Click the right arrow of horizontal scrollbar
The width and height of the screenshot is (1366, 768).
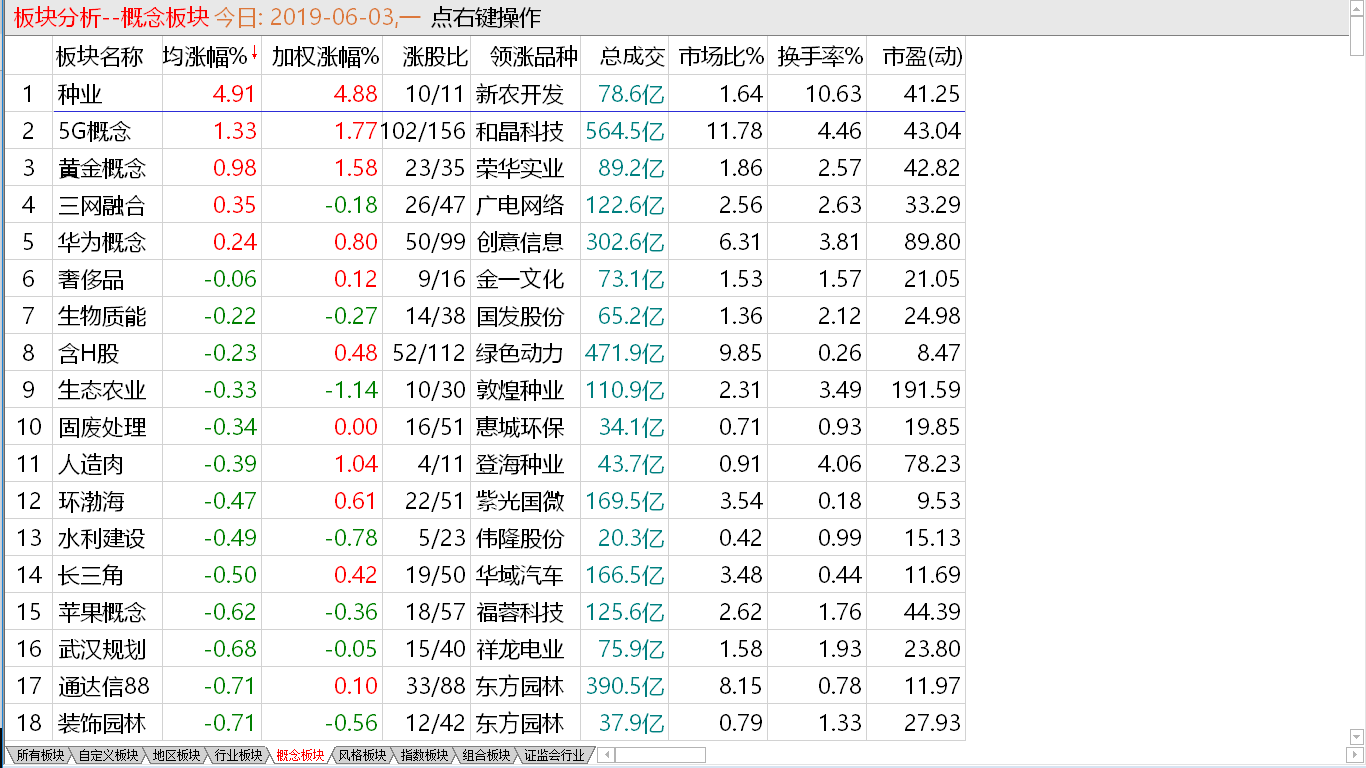click(x=1356, y=755)
